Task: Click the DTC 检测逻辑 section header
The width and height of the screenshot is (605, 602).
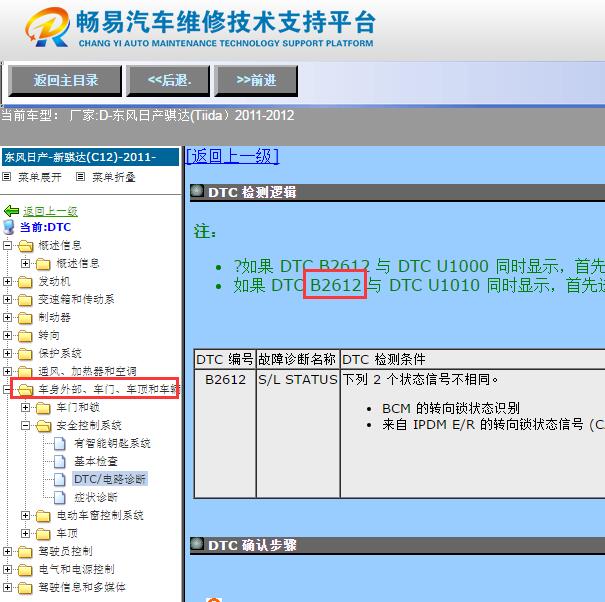Action: (x=397, y=192)
